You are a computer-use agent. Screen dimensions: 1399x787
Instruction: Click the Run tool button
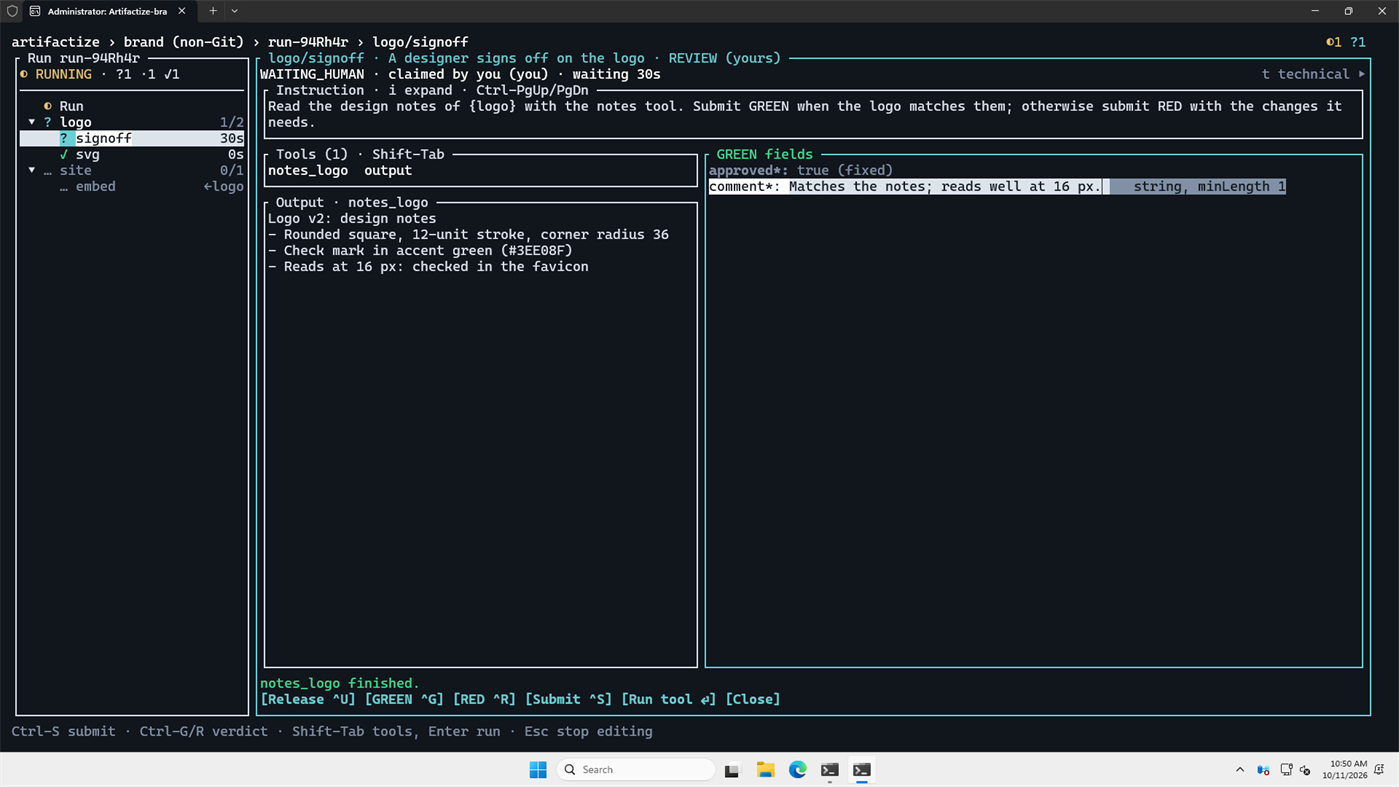click(668, 699)
